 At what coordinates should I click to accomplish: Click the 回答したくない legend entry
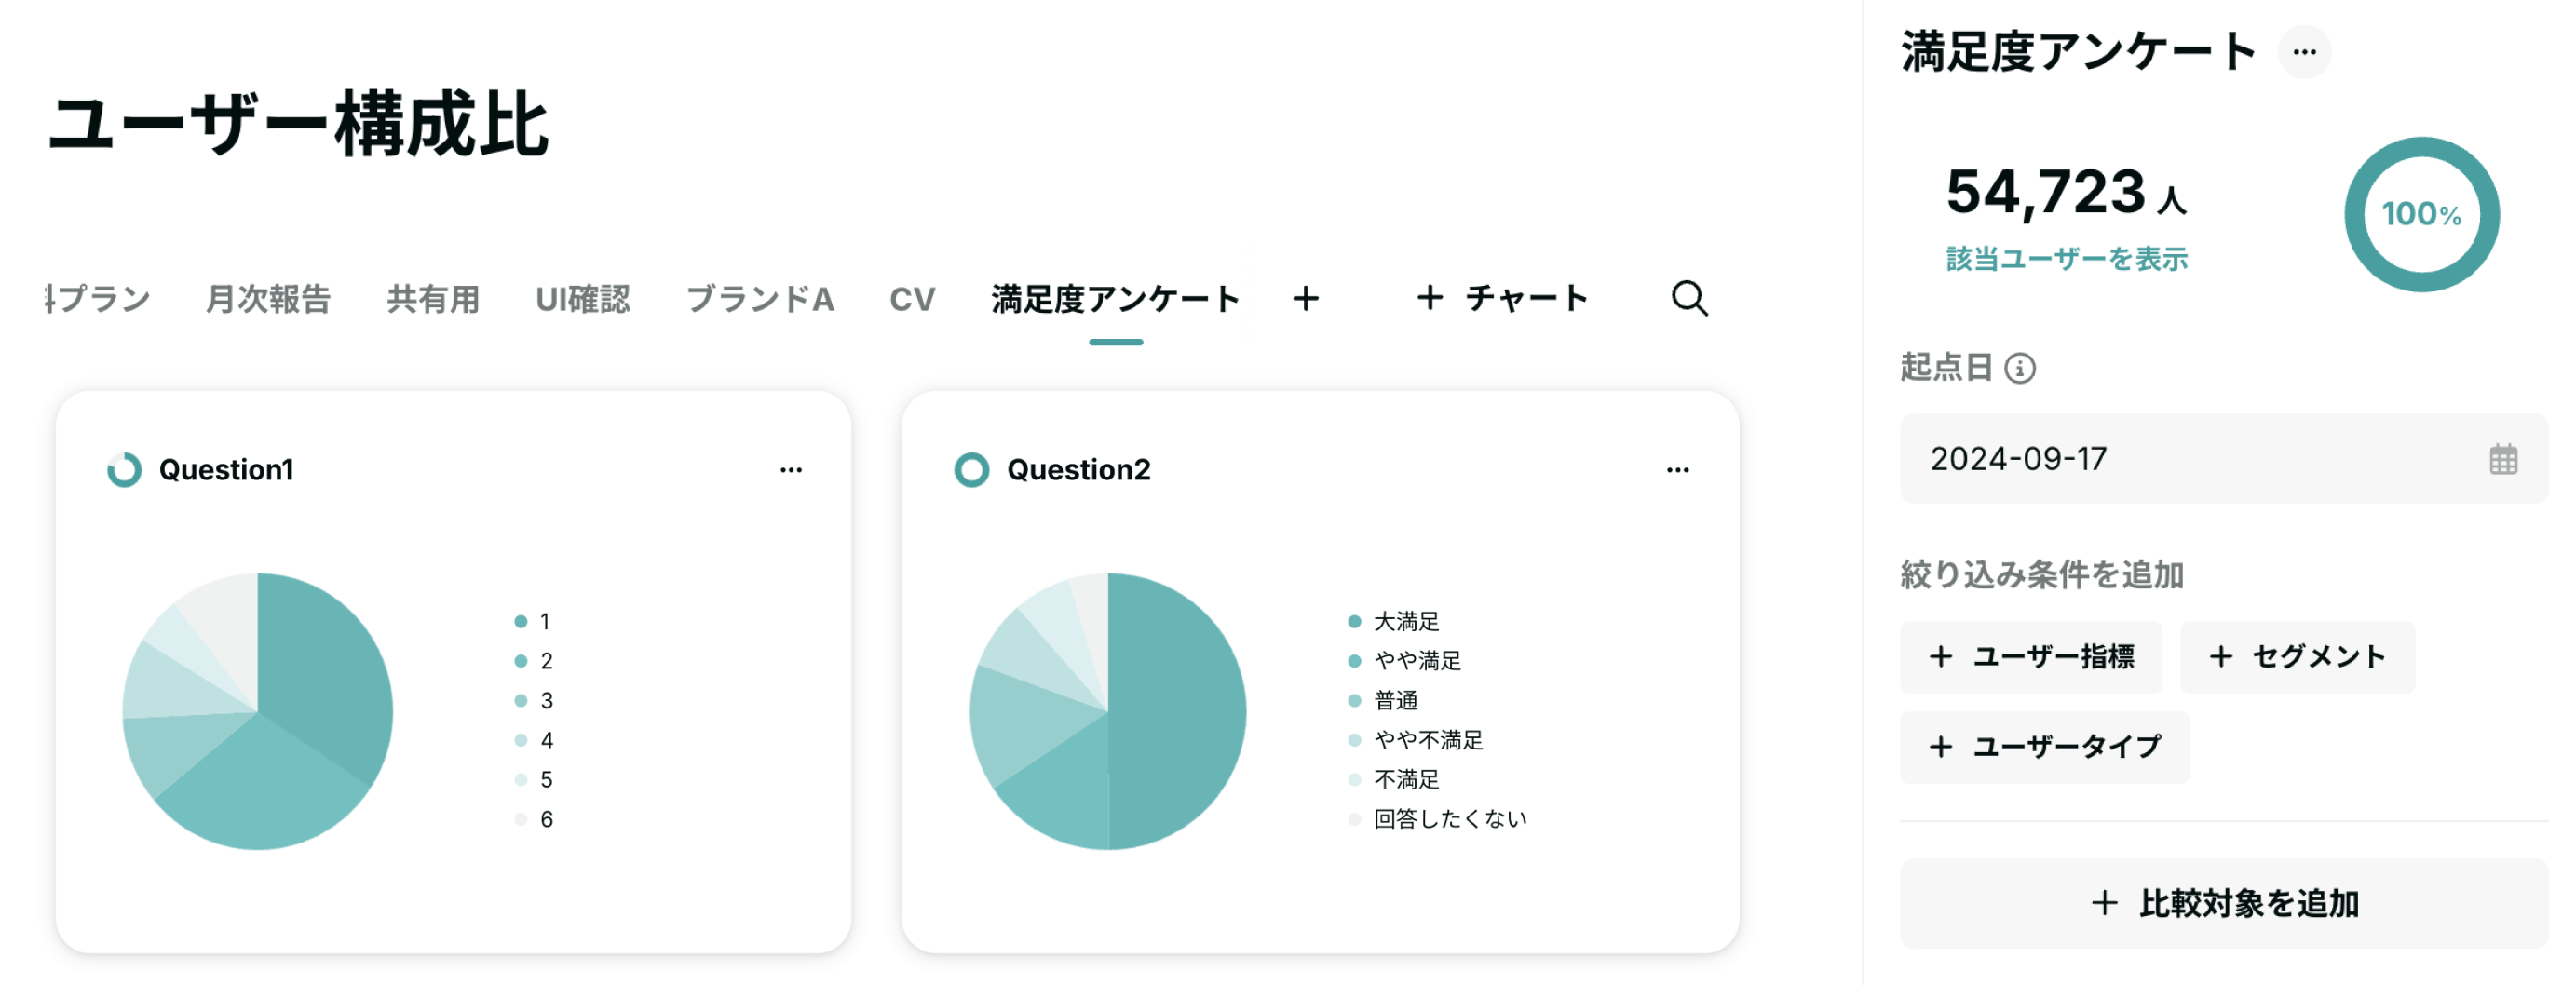1437,819
